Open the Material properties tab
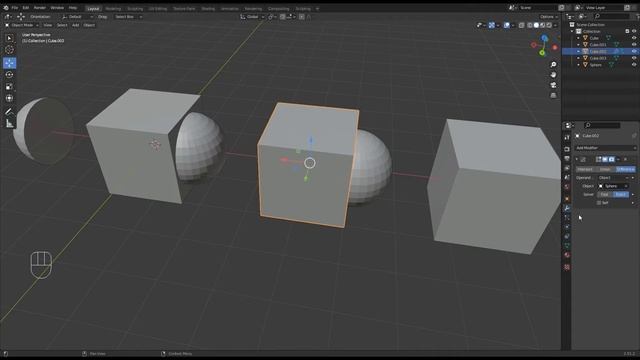Viewport: 640px width, 360px height. coord(567,255)
